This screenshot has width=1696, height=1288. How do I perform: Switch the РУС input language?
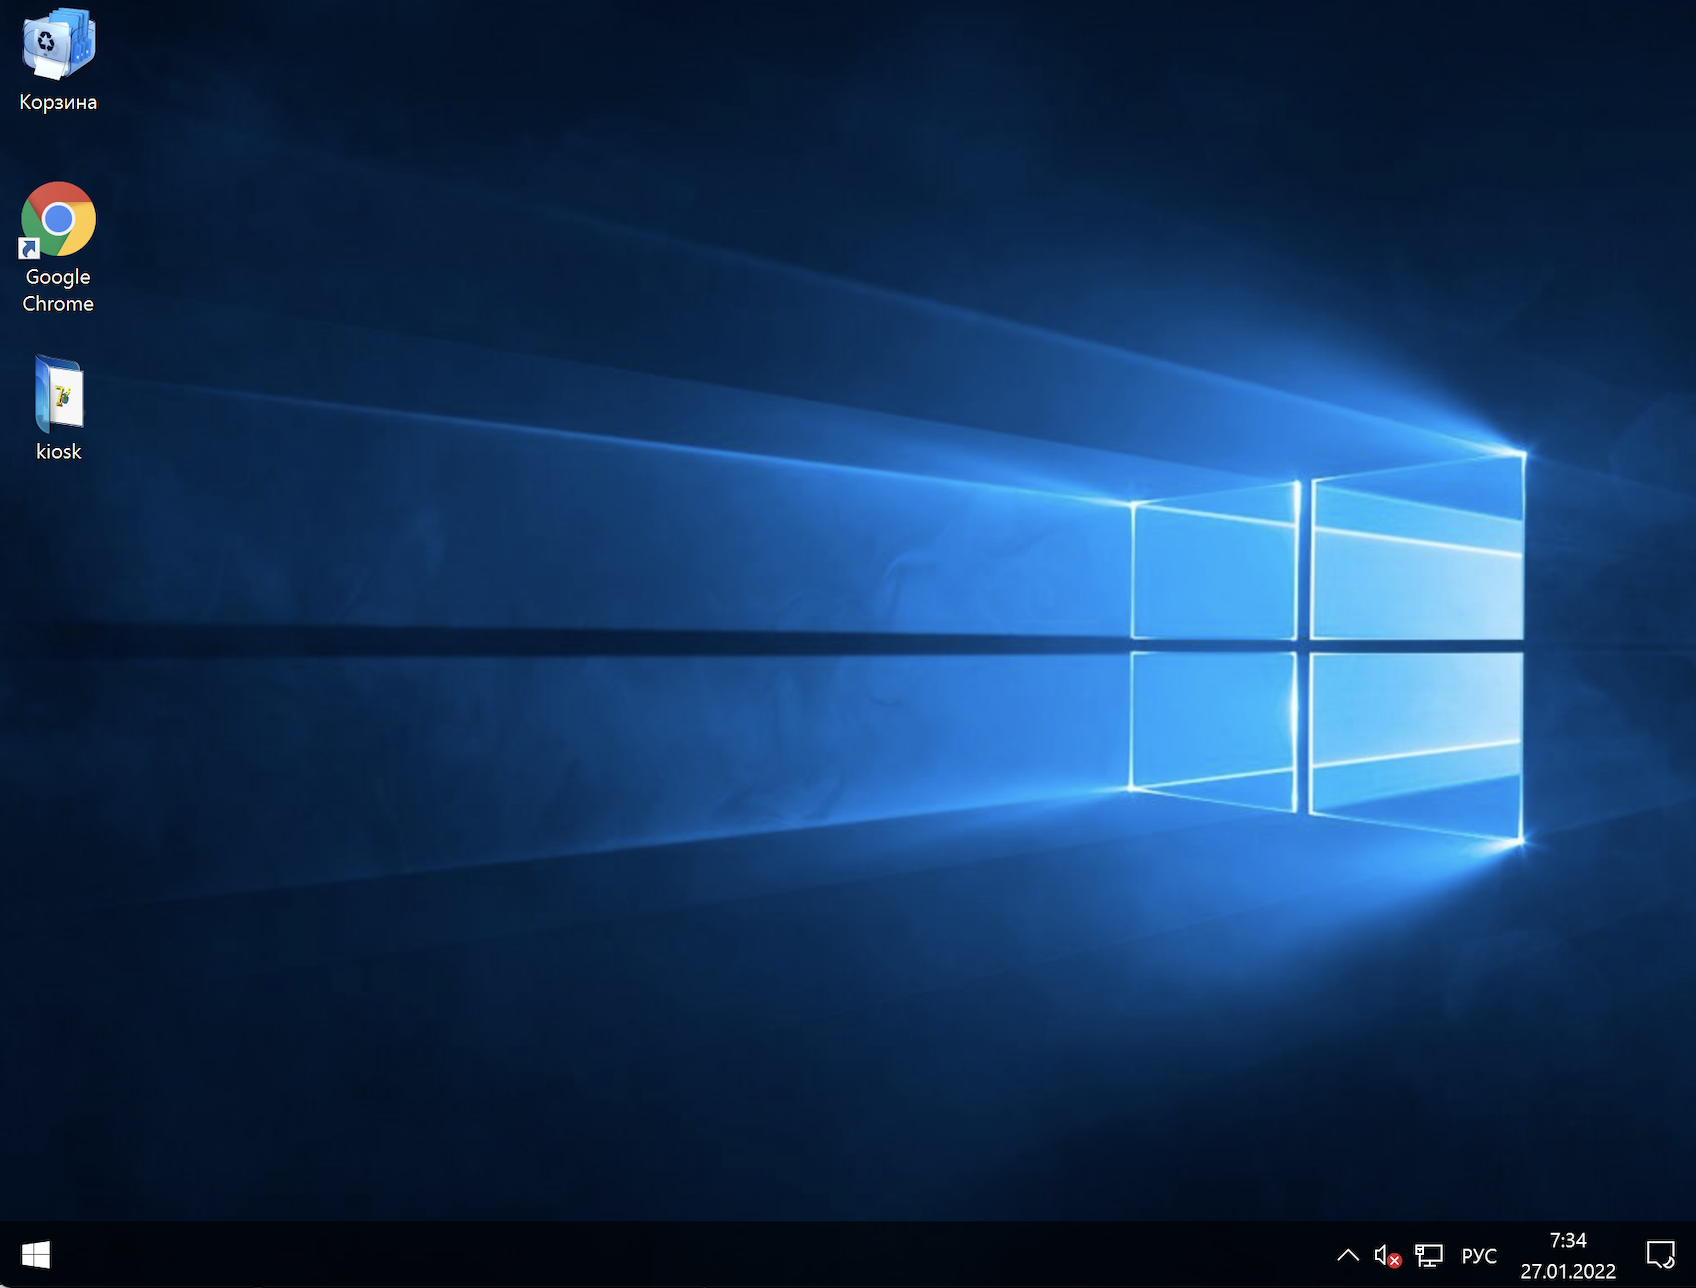[1479, 1255]
